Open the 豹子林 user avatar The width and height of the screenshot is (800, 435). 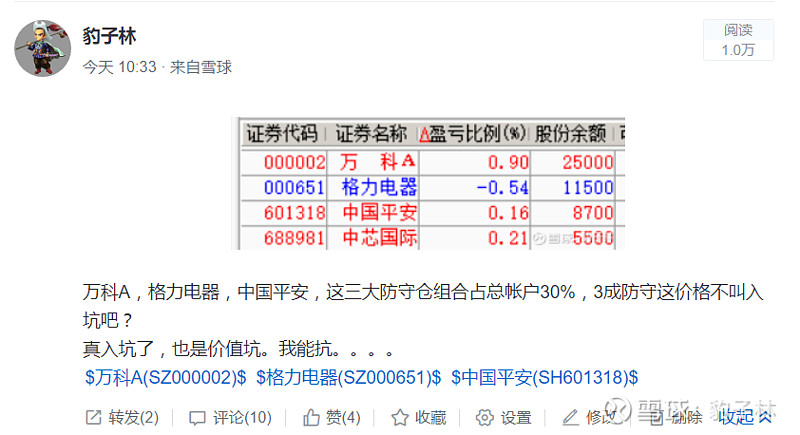click(42, 48)
